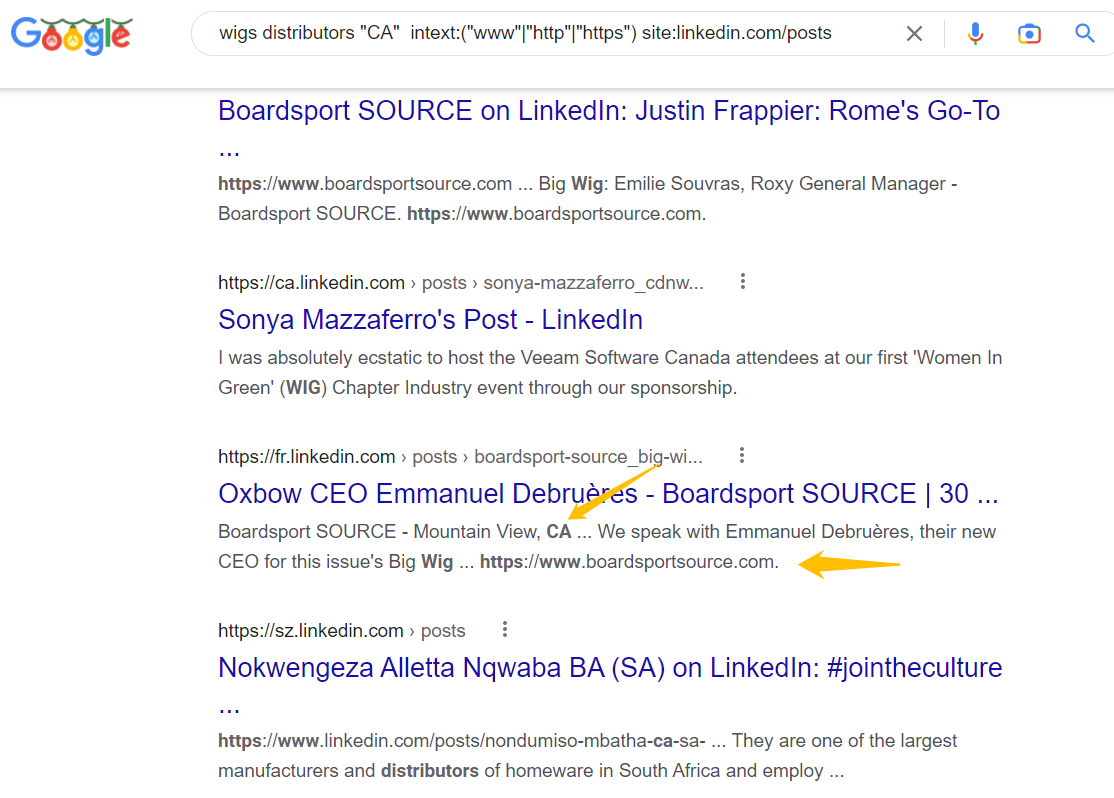Open Google Lens image search
Screen dimensions: 1114x798
1029,34
